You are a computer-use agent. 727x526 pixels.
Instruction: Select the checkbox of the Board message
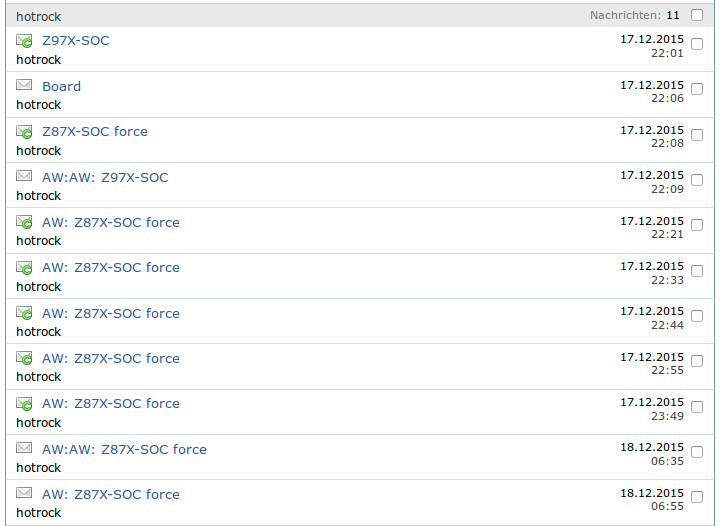click(x=696, y=89)
